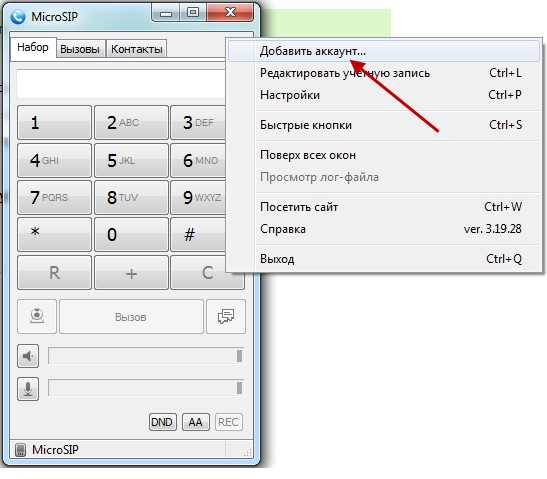Click the video call webcam icon
The width and height of the screenshot is (547, 479).
[37, 316]
